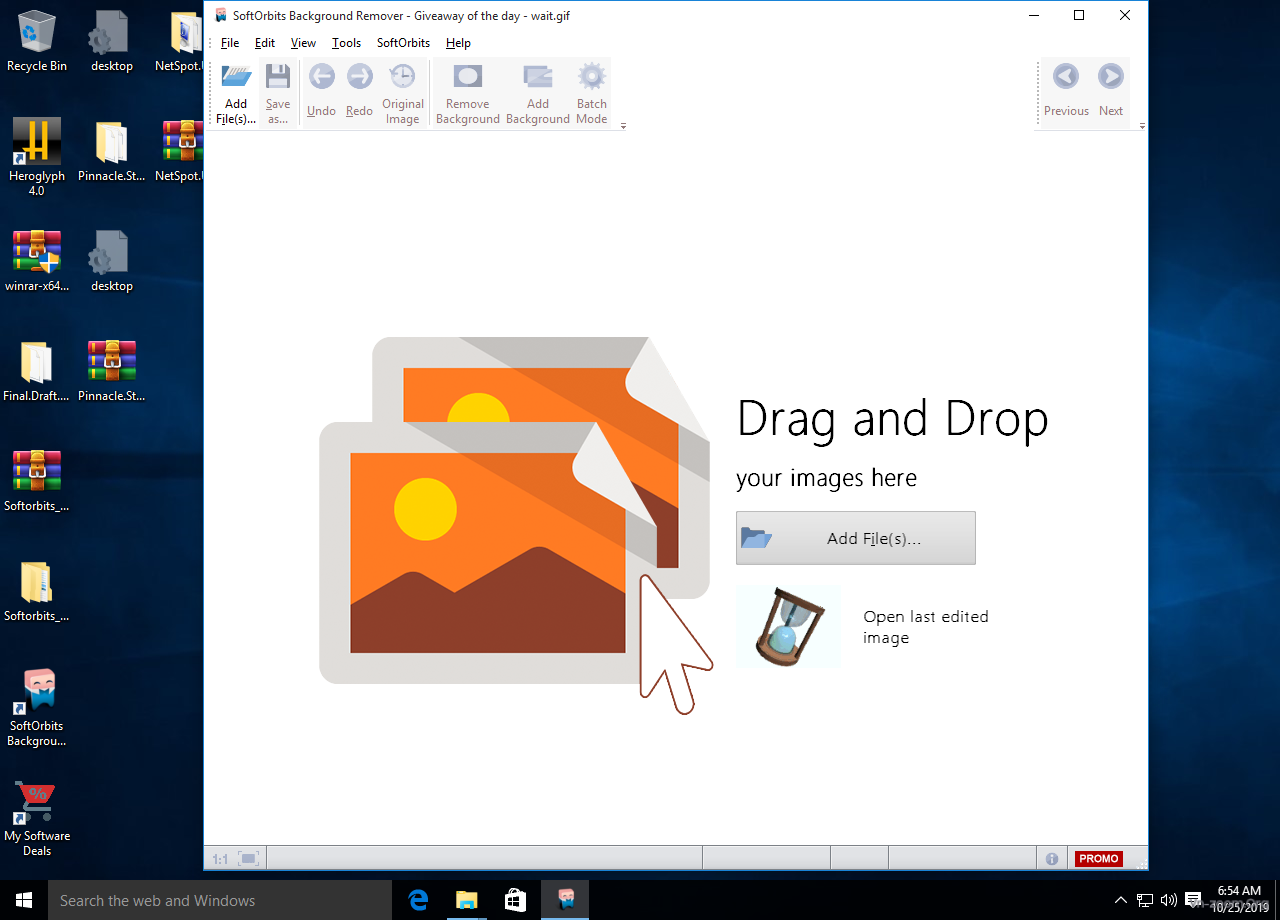Go to the Next image
1280x920 pixels.
(x=1110, y=90)
